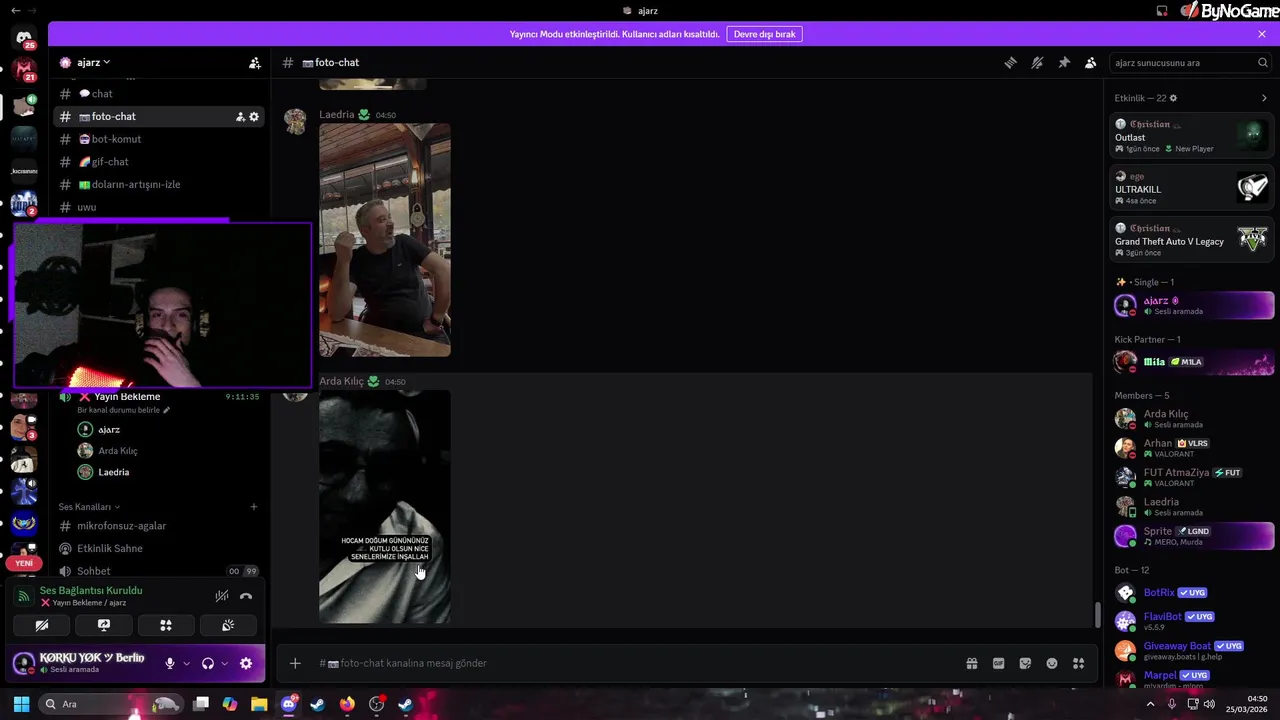Click Bir kanal durumu belirle status link
This screenshot has width=1280, height=720.
tap(123, 410)
